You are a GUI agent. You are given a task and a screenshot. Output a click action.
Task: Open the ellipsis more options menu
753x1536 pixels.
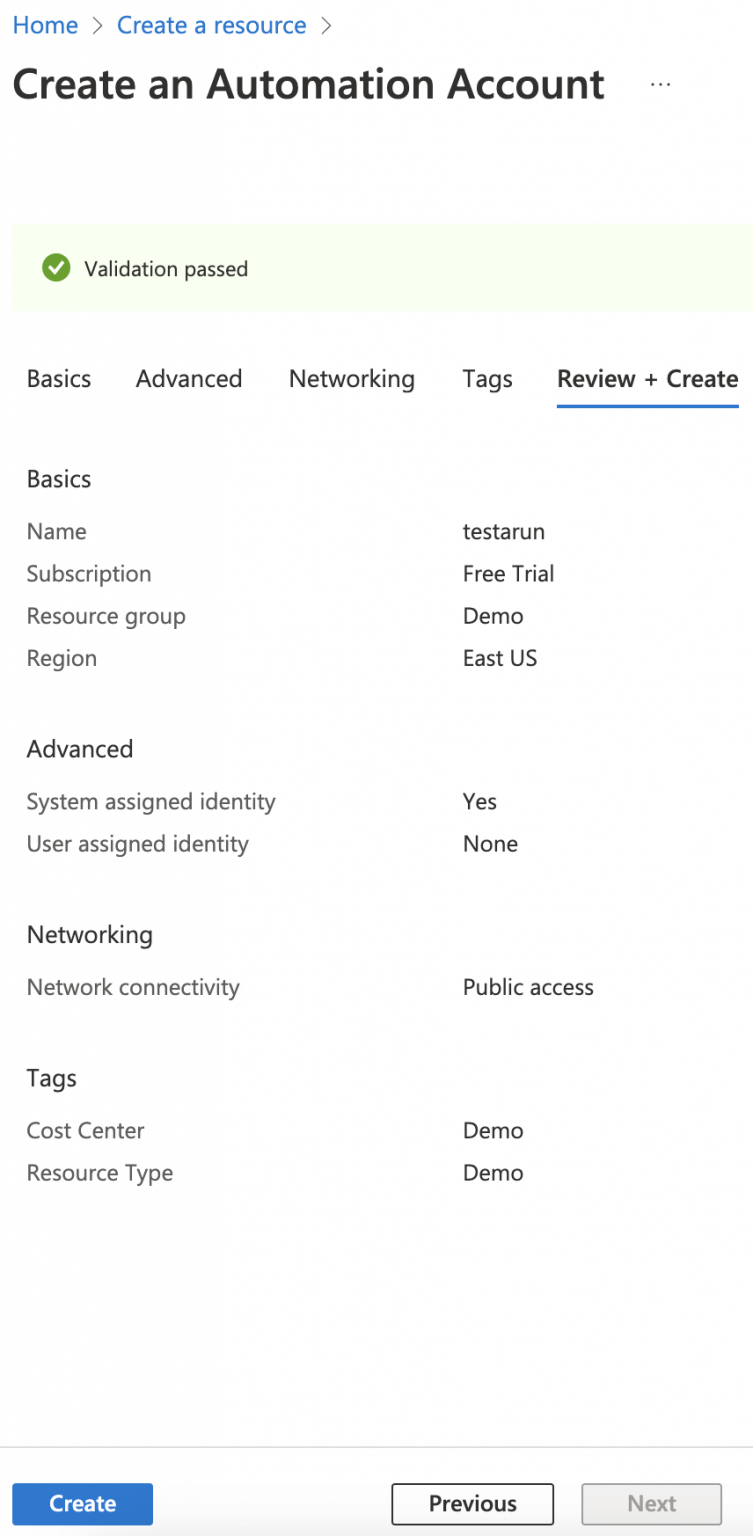[660, 85]
